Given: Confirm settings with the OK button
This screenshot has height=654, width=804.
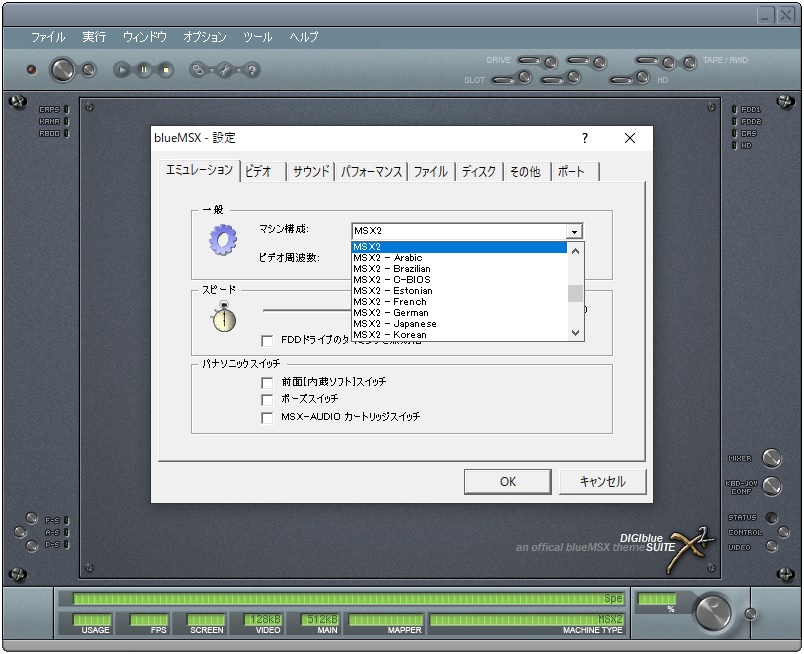Looking at the screenshot, I should point(508,482).
